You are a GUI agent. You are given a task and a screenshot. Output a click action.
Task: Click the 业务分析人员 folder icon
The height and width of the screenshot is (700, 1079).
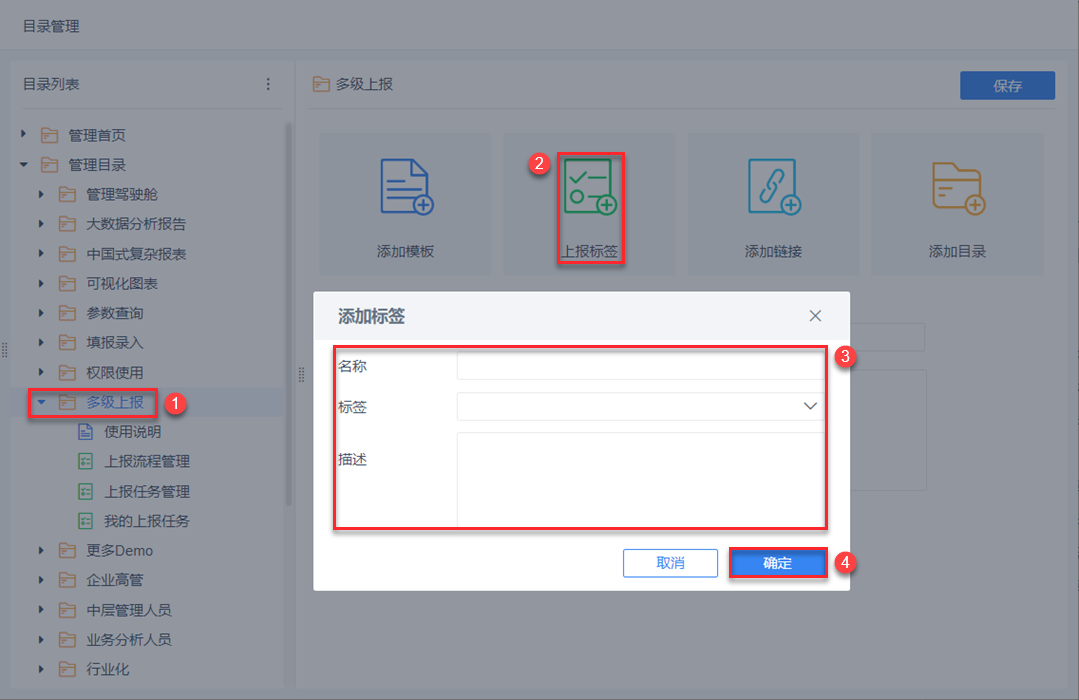pos(67,639)
